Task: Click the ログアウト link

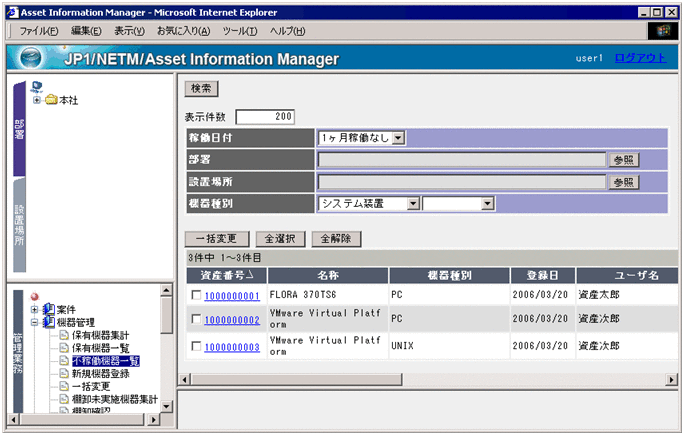Action: (x=640, y=58)
